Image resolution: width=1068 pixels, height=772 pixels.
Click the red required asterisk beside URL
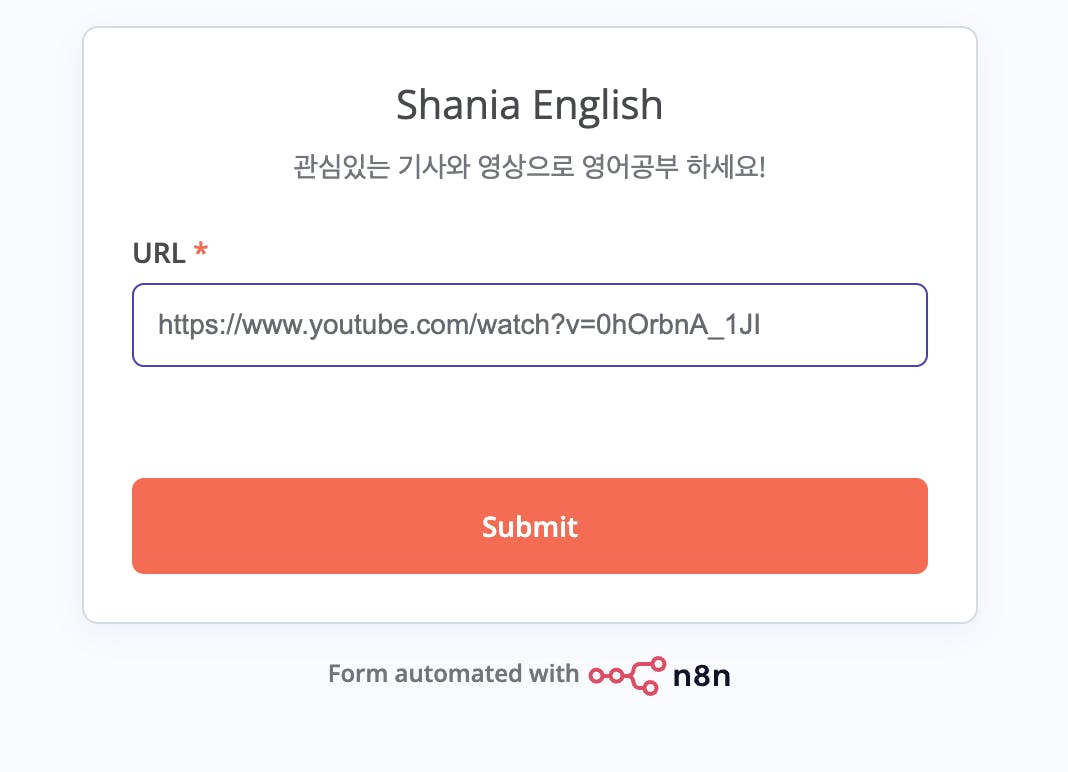point(201,253)
